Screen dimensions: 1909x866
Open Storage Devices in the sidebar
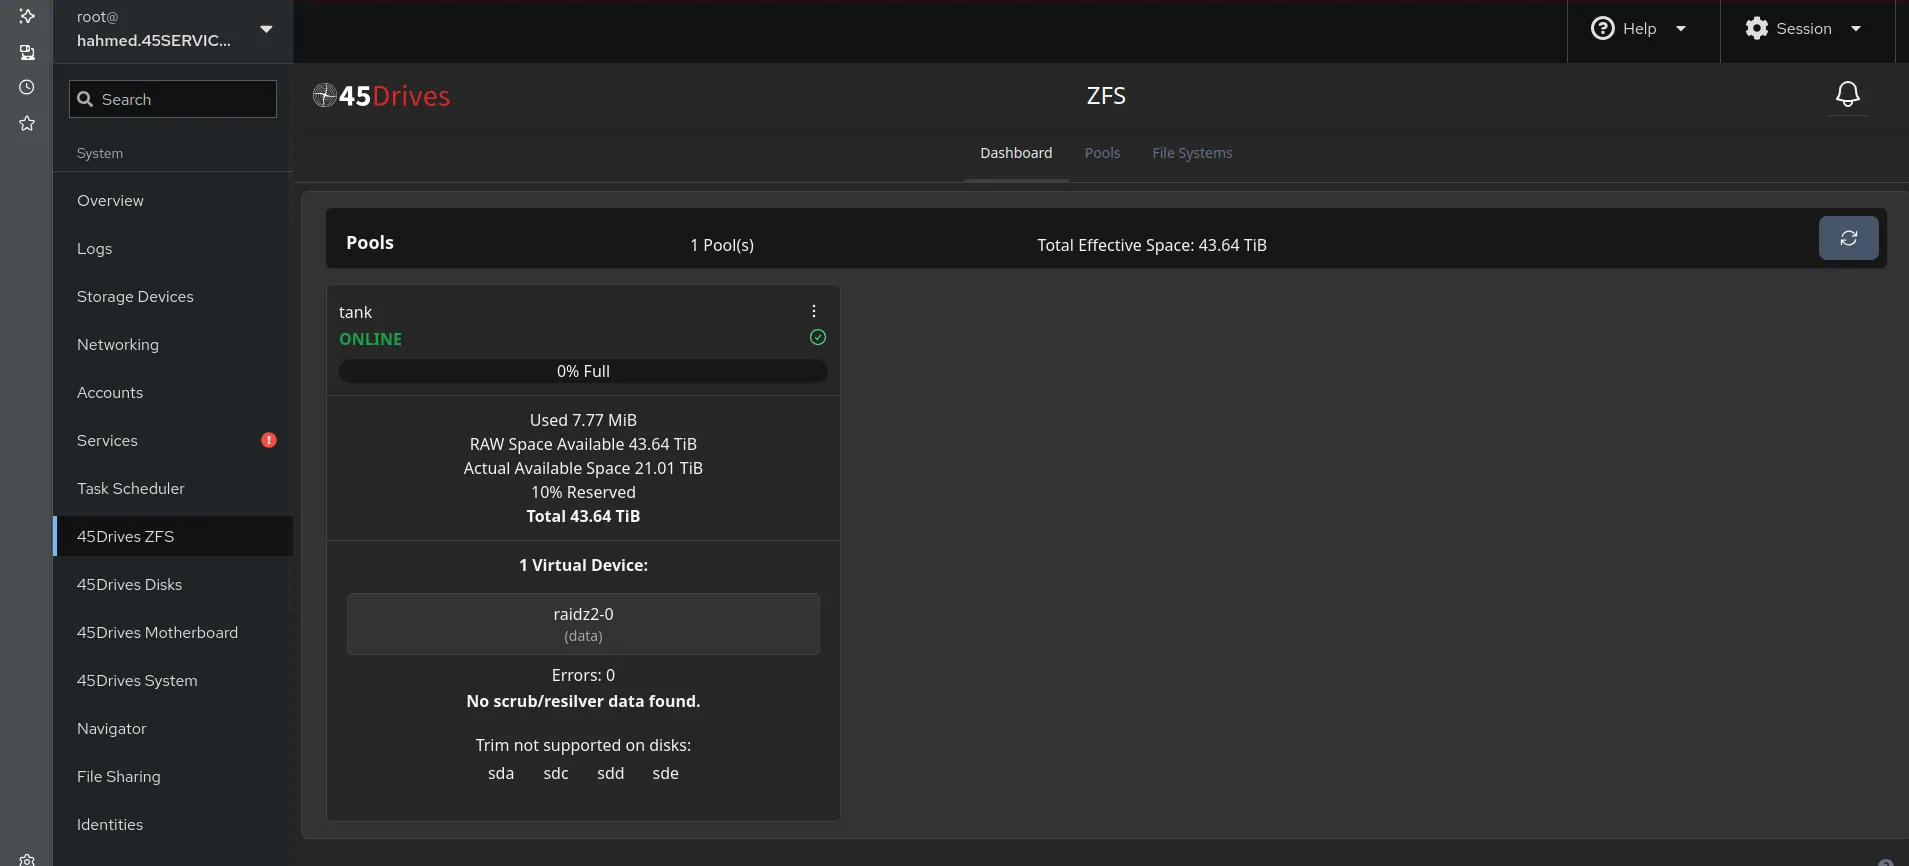click(x=135, y=297)
